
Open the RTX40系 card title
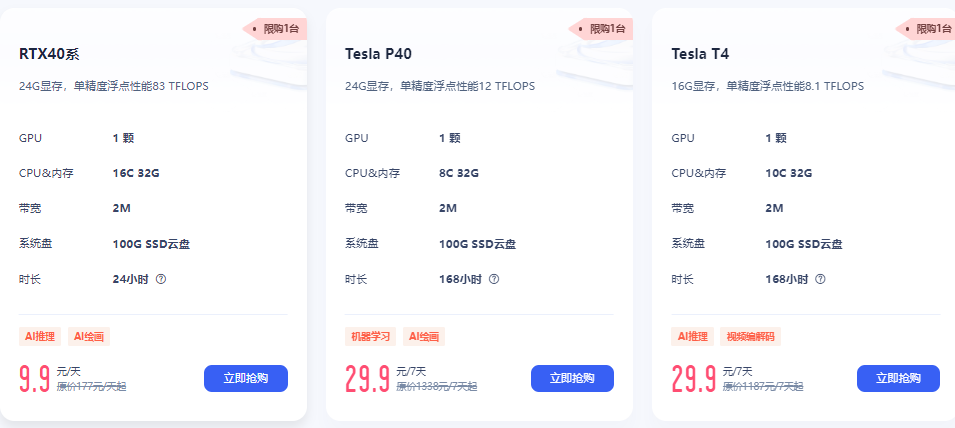[x=49, y=54]
